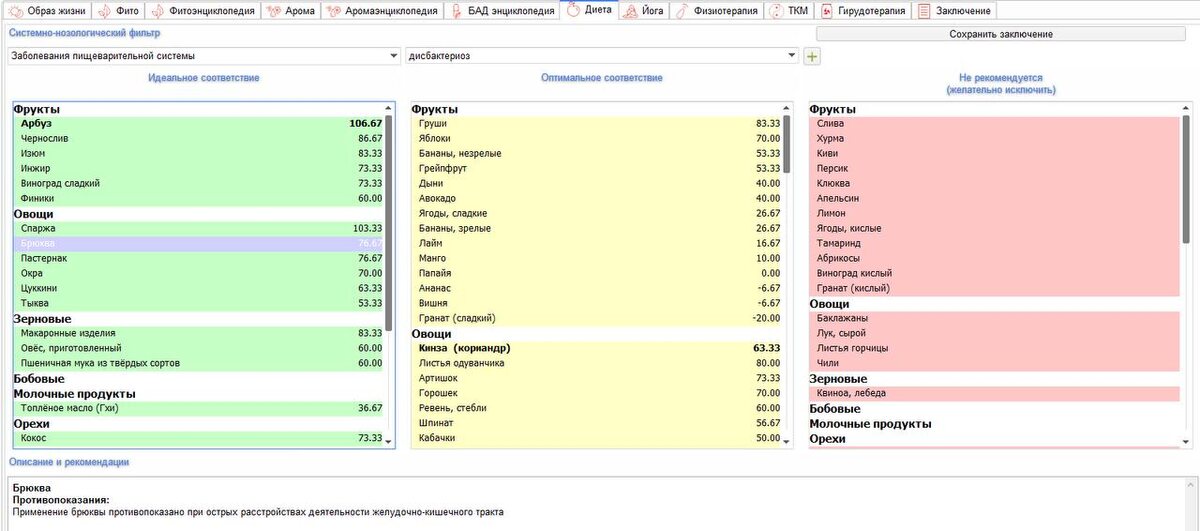Select the Инжир row
Image resolution: width=1200 pixels, height=531 pixels.
[x=199, y=169]
